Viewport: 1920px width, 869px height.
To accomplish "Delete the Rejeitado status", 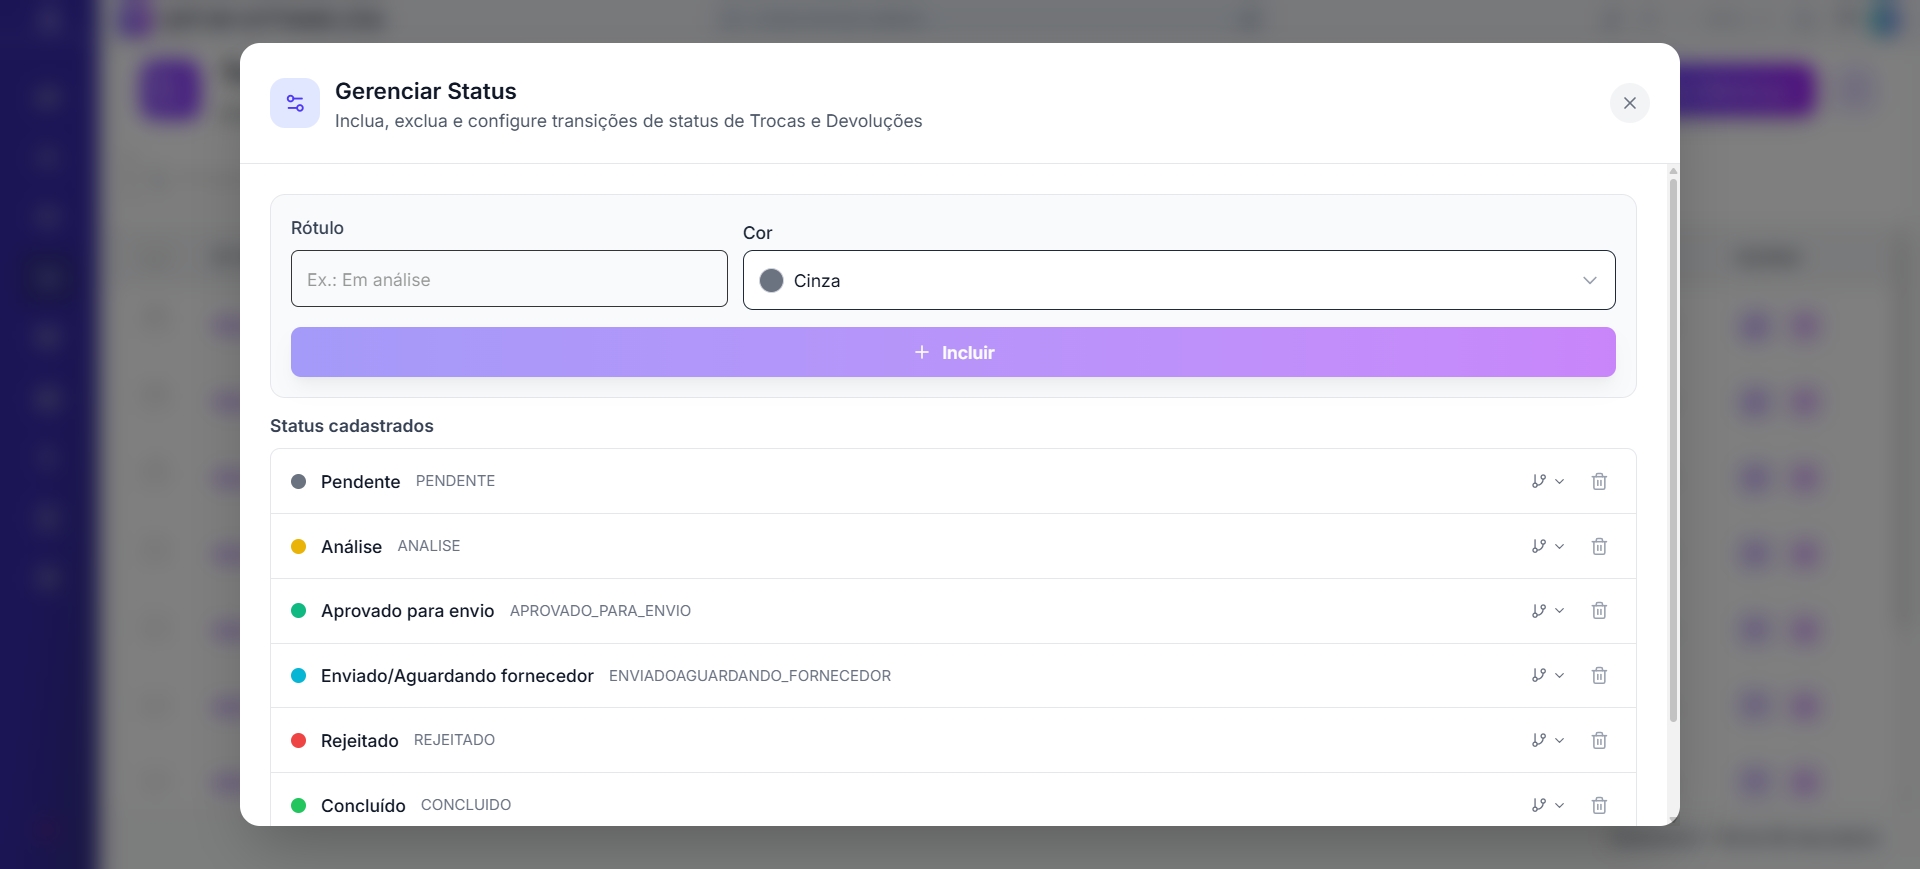I will point(1599,740).
